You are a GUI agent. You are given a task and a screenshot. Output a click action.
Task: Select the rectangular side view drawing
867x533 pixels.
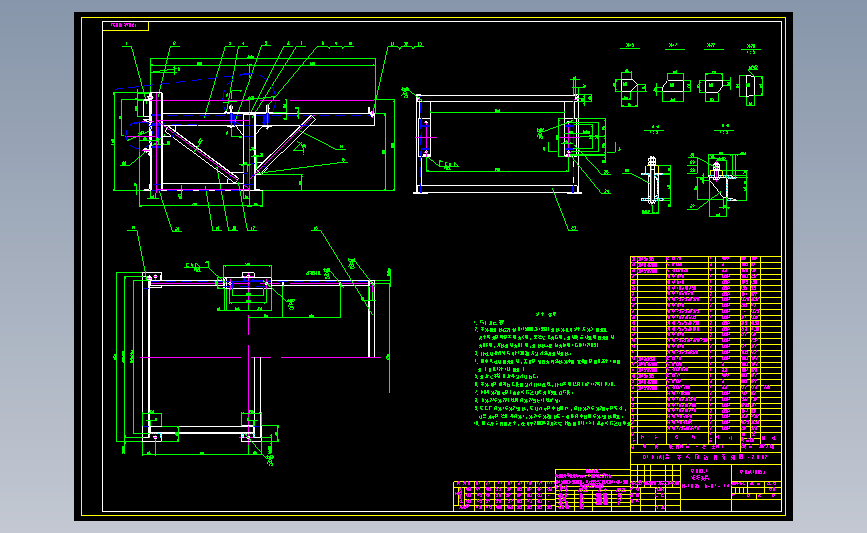pyautogui.click(x=498, y=144)
